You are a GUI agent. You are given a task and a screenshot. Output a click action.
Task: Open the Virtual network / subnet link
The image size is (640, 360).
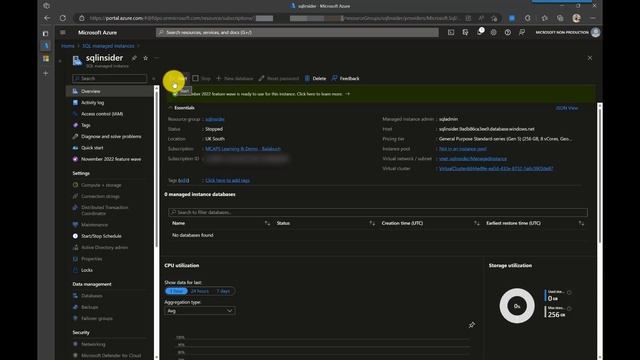coord(473,159)
